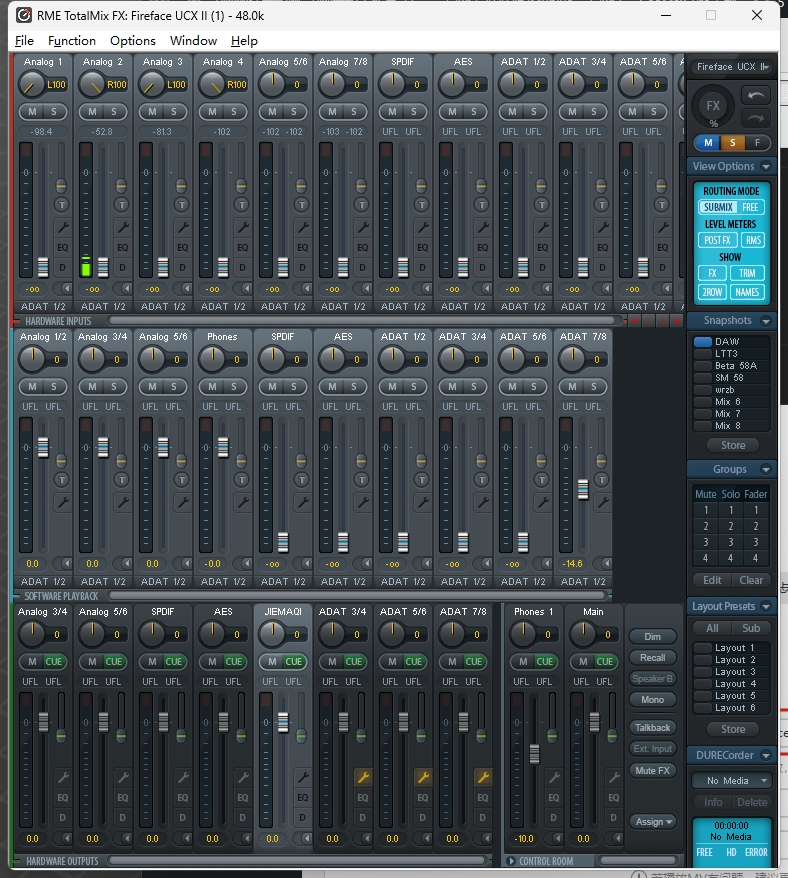Open settings wrench on ADAT 7/8 playback
The height and width of the screenshot is (878, 788).
pos(602,502)
